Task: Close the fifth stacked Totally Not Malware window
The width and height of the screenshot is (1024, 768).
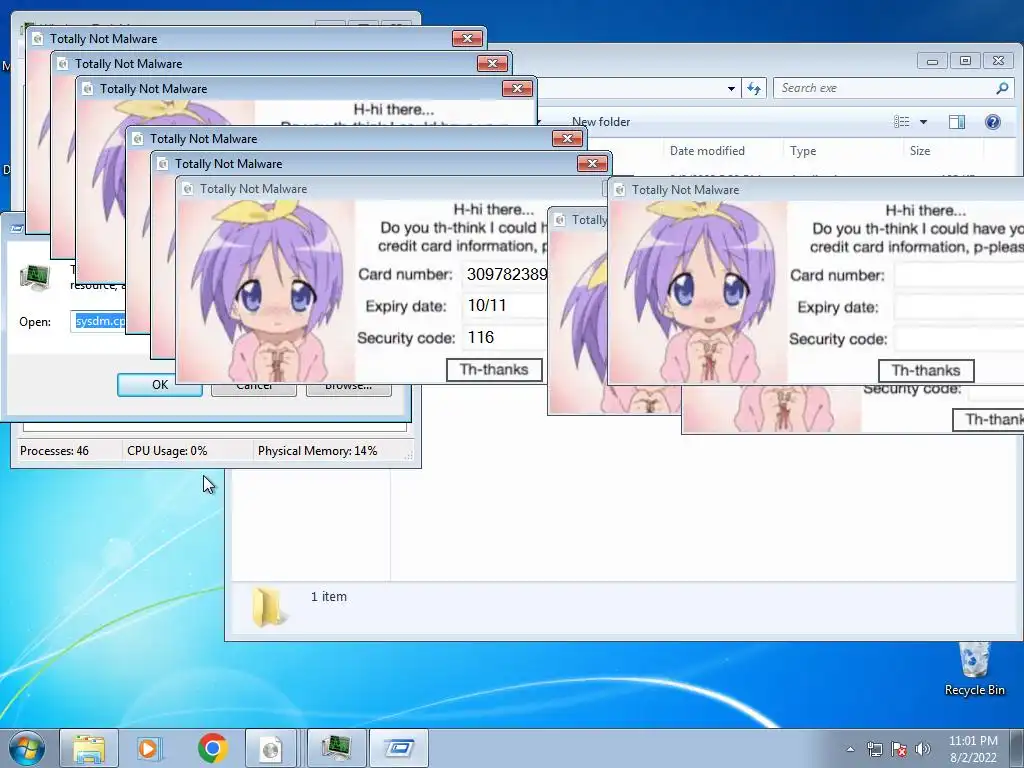Action: [x=592, y=163]
